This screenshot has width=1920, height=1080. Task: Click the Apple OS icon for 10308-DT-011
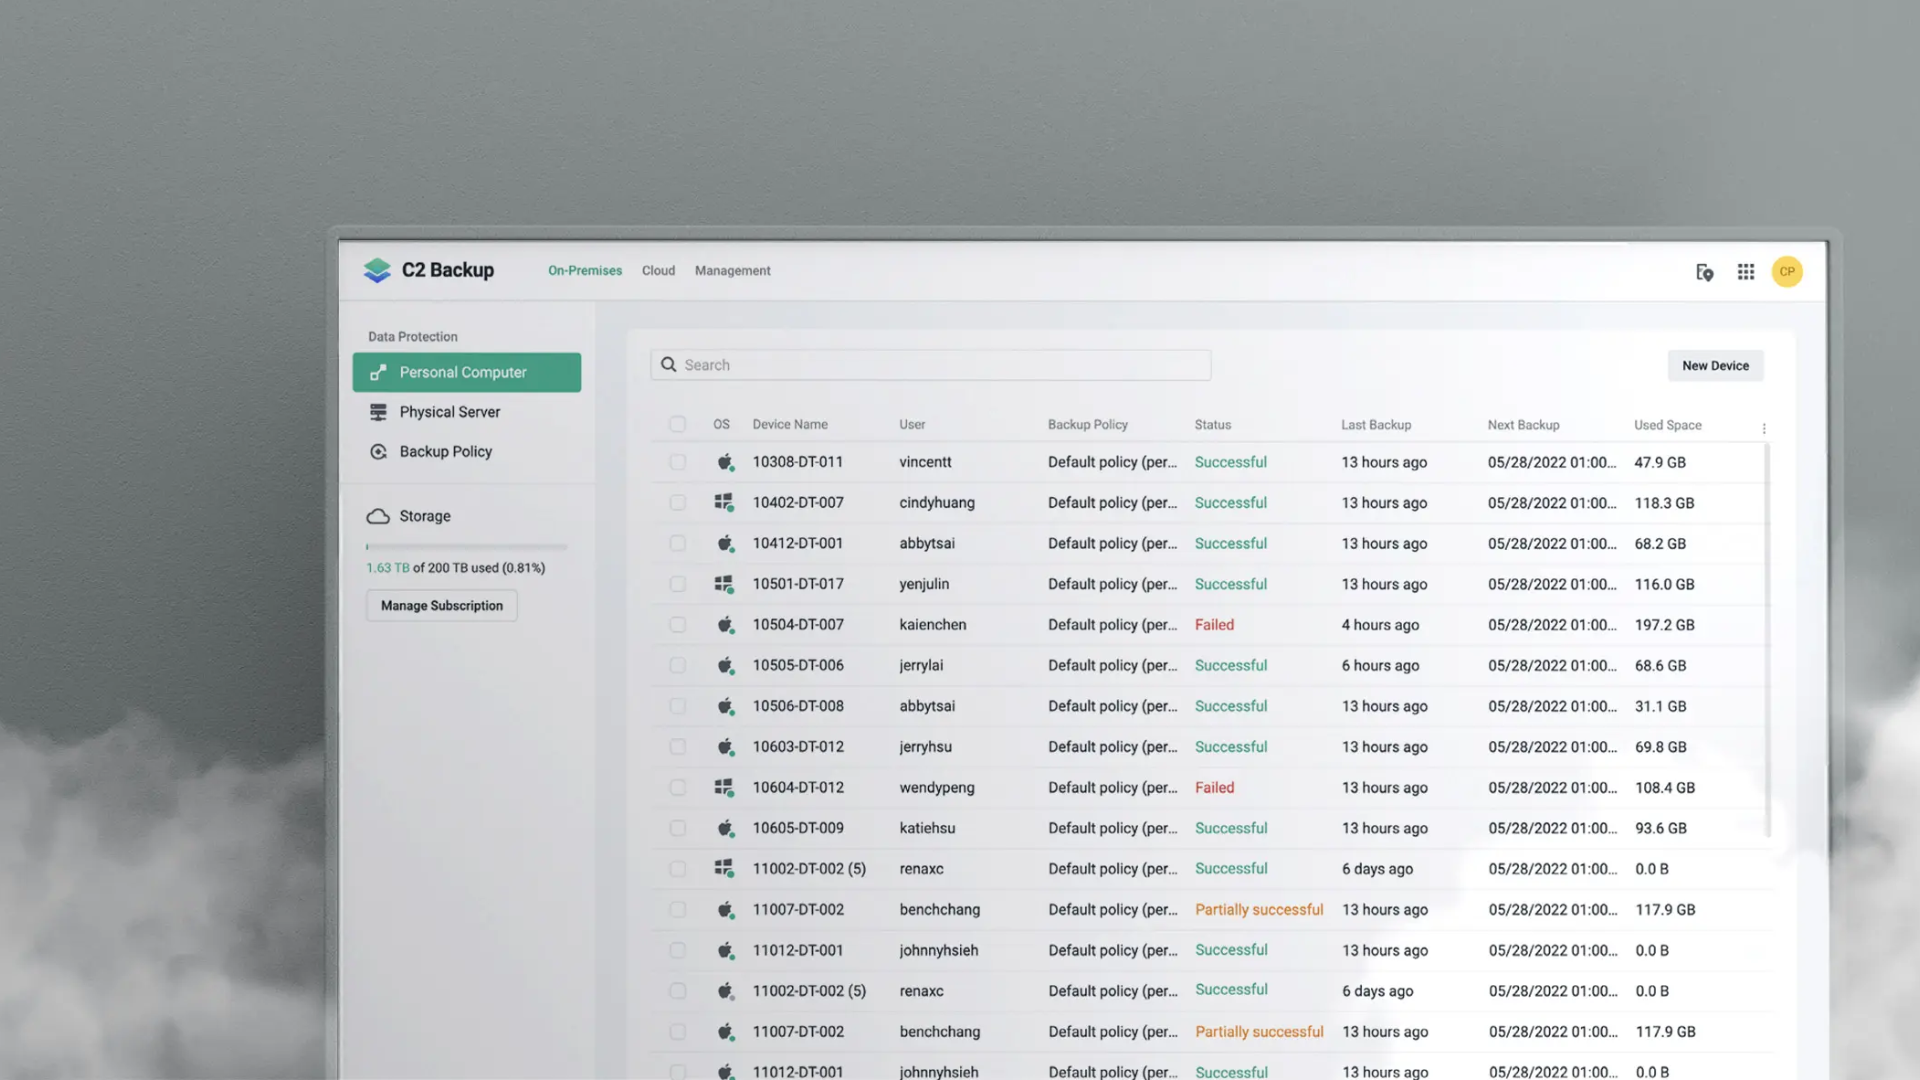point(725,462)
